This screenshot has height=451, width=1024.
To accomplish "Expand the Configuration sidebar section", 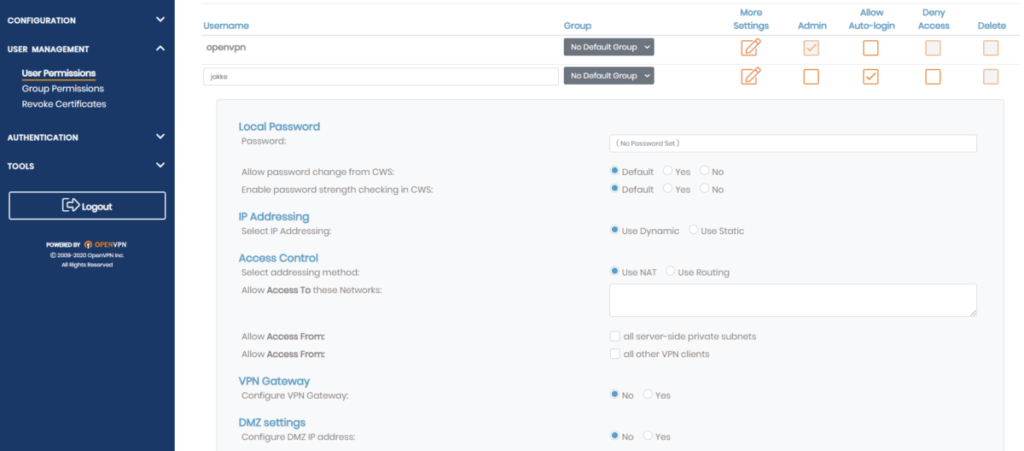I will pos(87,19).
